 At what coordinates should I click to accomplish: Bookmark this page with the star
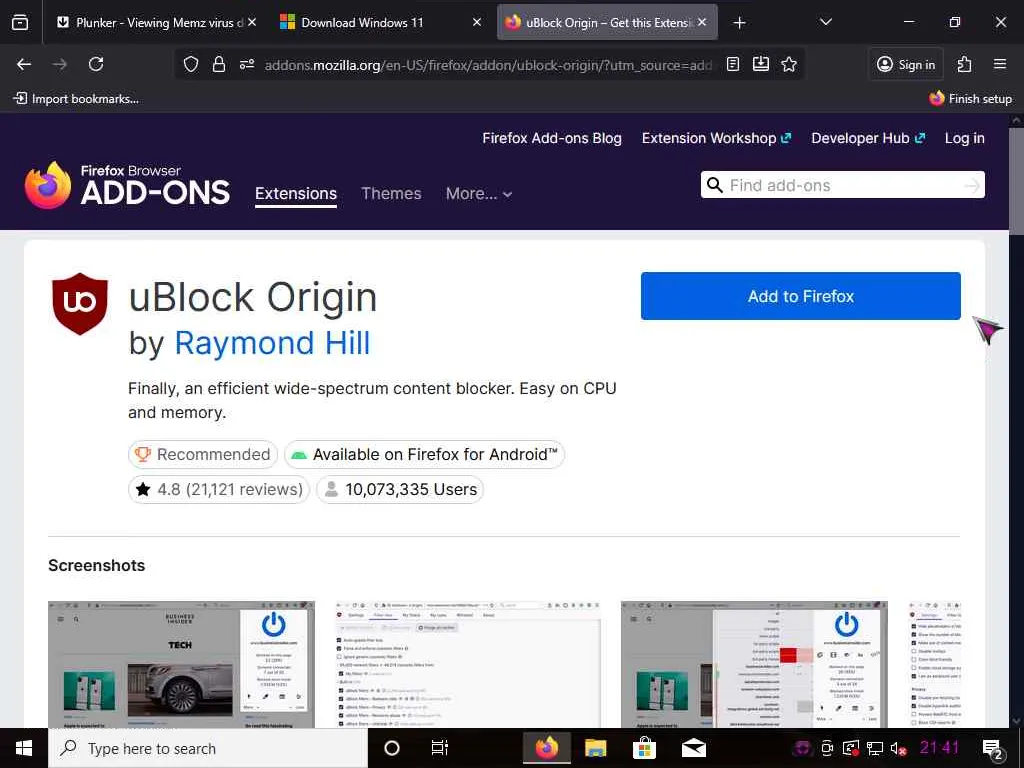tap(789, 64)
